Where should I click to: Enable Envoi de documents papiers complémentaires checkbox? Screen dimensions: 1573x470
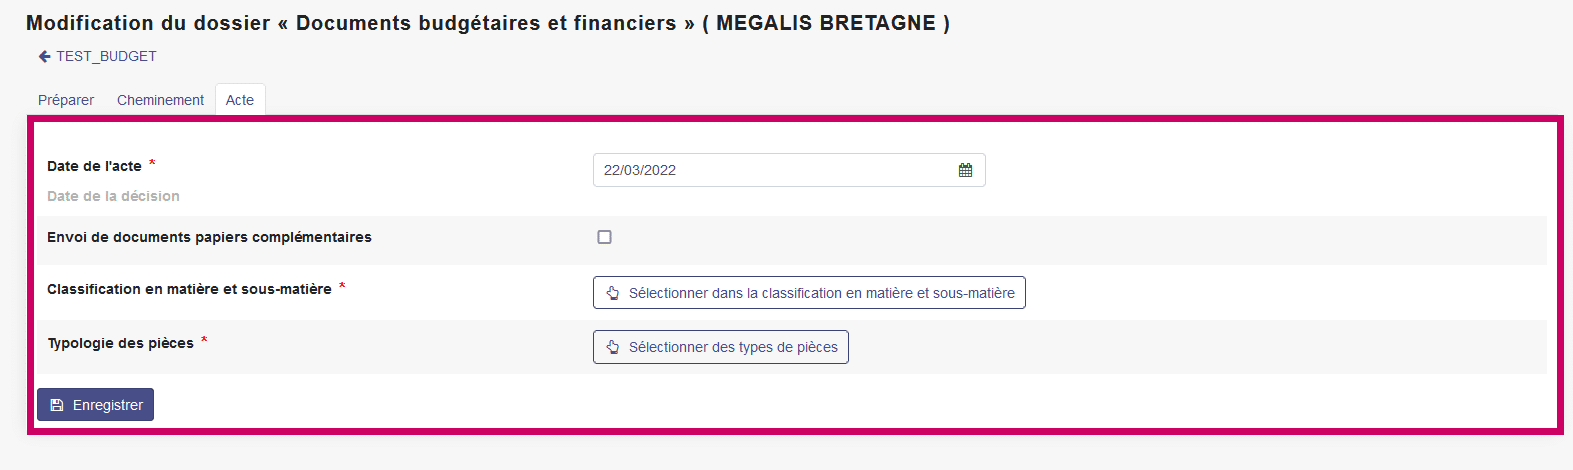604,237
